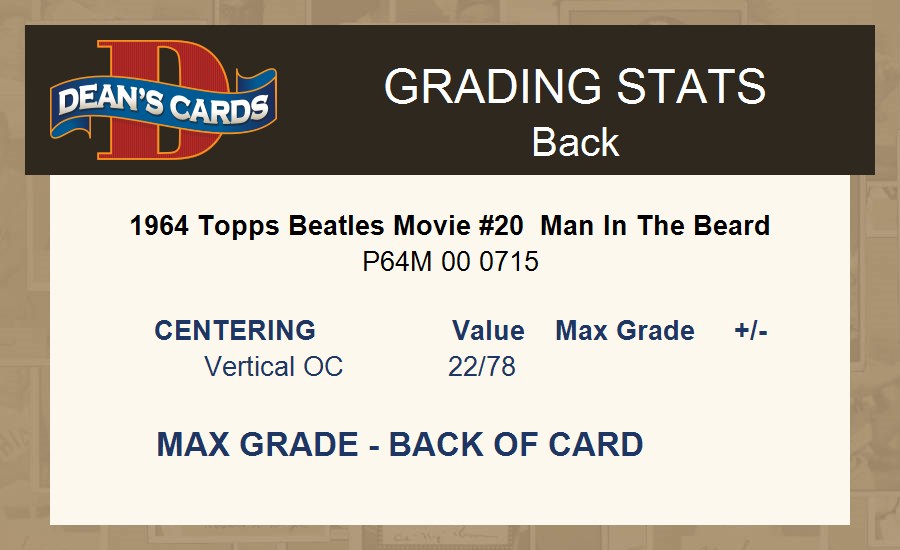The image size is (900, 550).
Task: Click the 1964 Topps Beatles Movie #20 title
Action: (326, 226)
